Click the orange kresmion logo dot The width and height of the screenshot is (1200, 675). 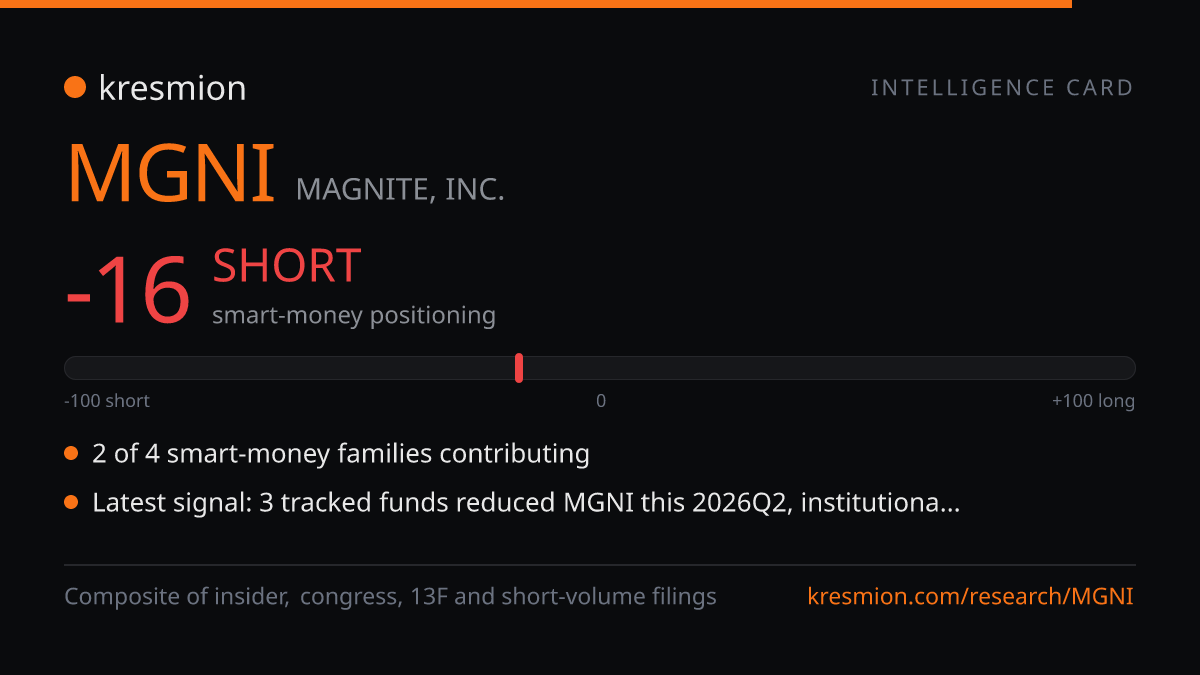click(x=75, y=88)
